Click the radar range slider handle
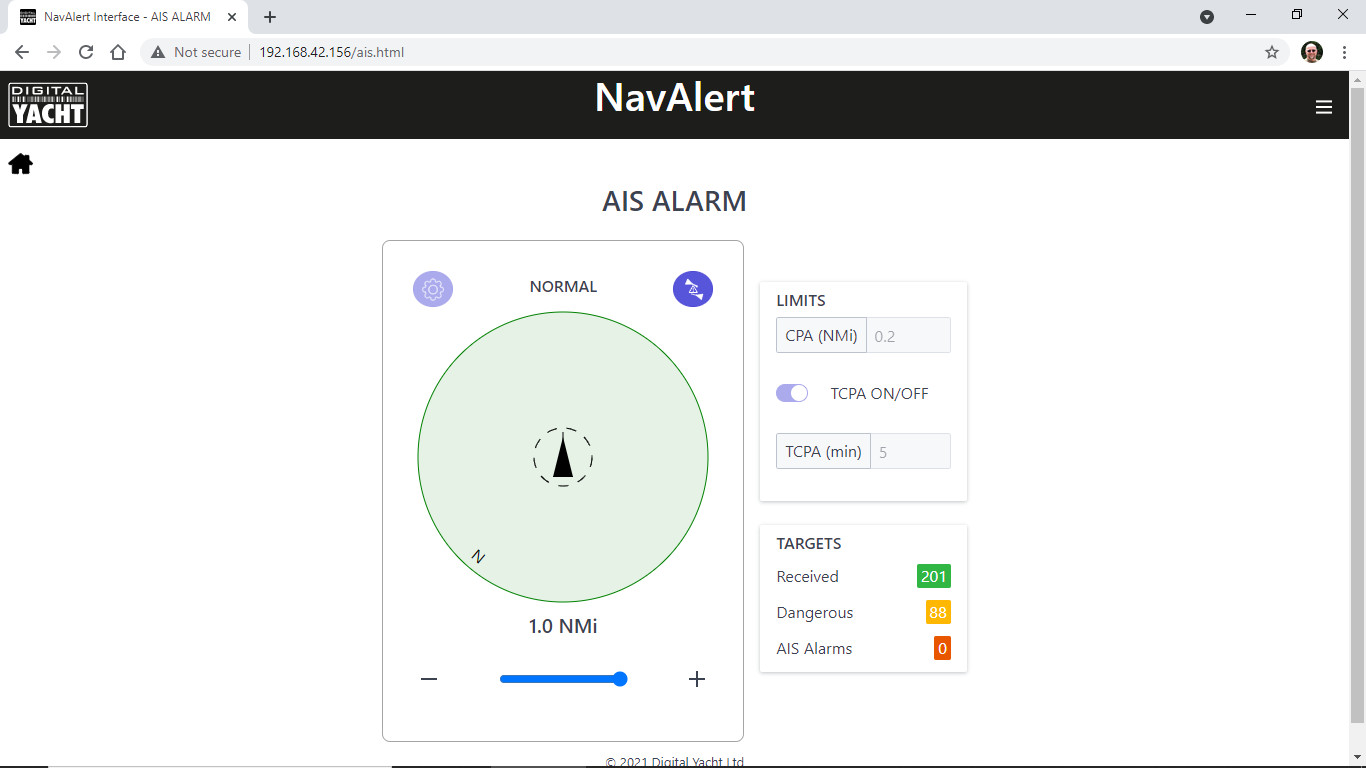Viewport: 1366px width, 768px height. click(620, 679)
